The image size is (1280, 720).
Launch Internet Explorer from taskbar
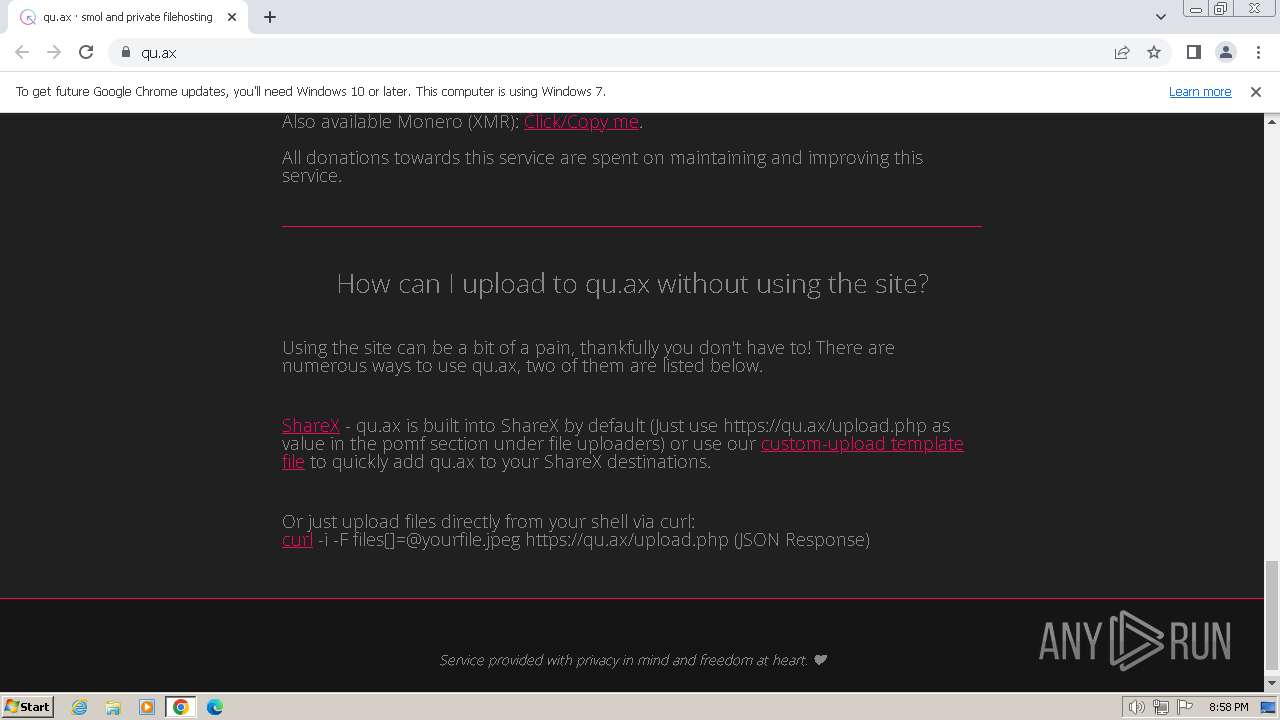(x=80, y=707)
